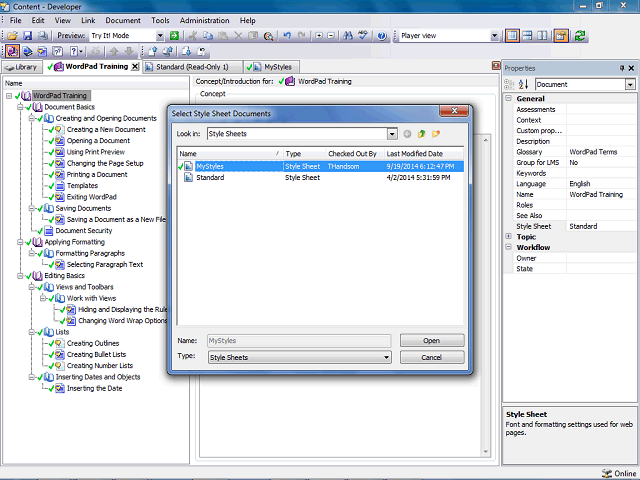This screenshot has height=480, width=640.
Task: Select the vertical split layout icon
Action: 542,36
